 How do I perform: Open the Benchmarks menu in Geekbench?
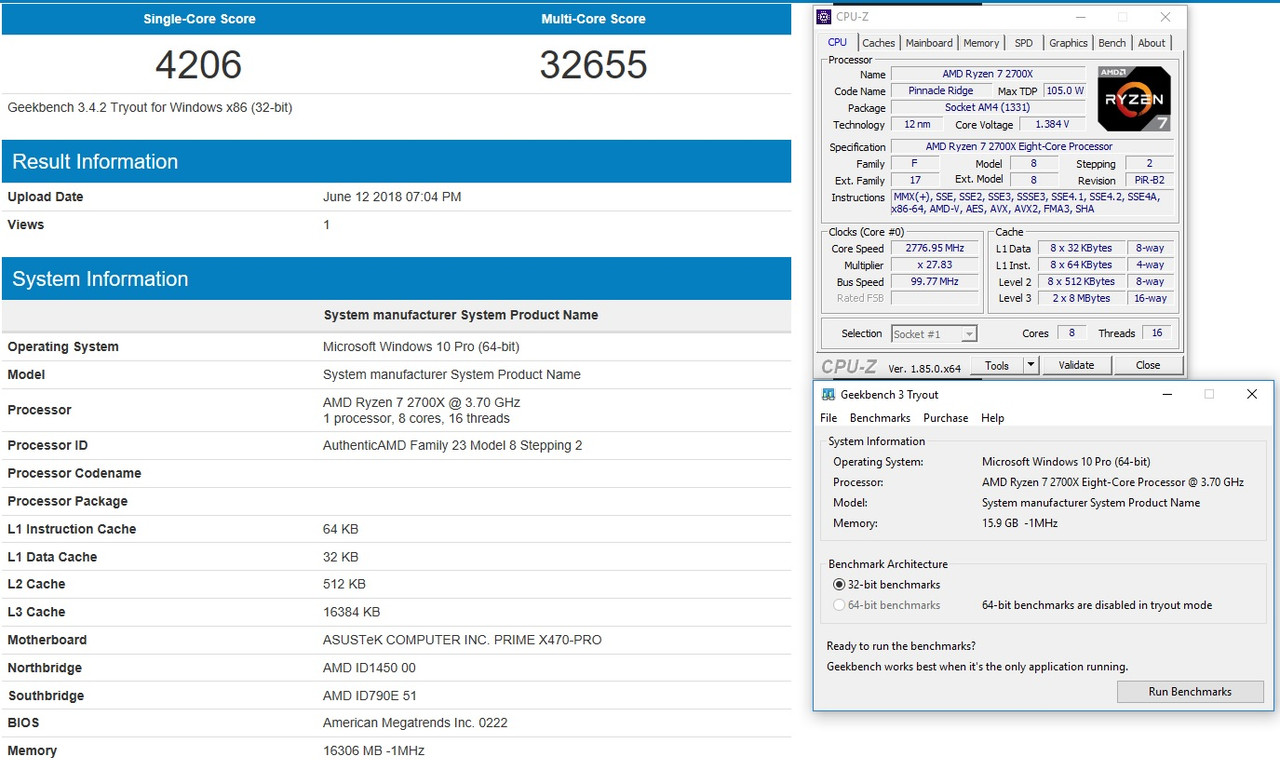[880, 418]
